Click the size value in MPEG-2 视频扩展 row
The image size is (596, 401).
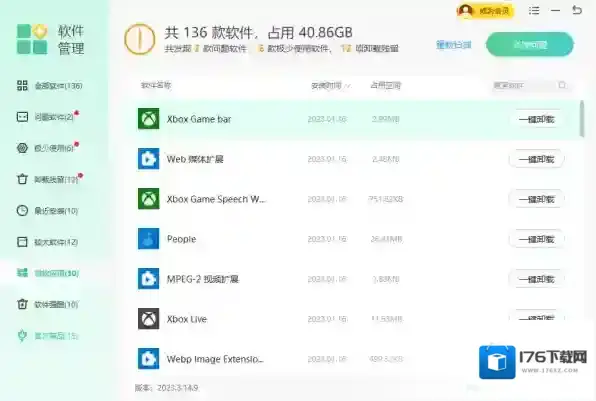tap(385, 279)
